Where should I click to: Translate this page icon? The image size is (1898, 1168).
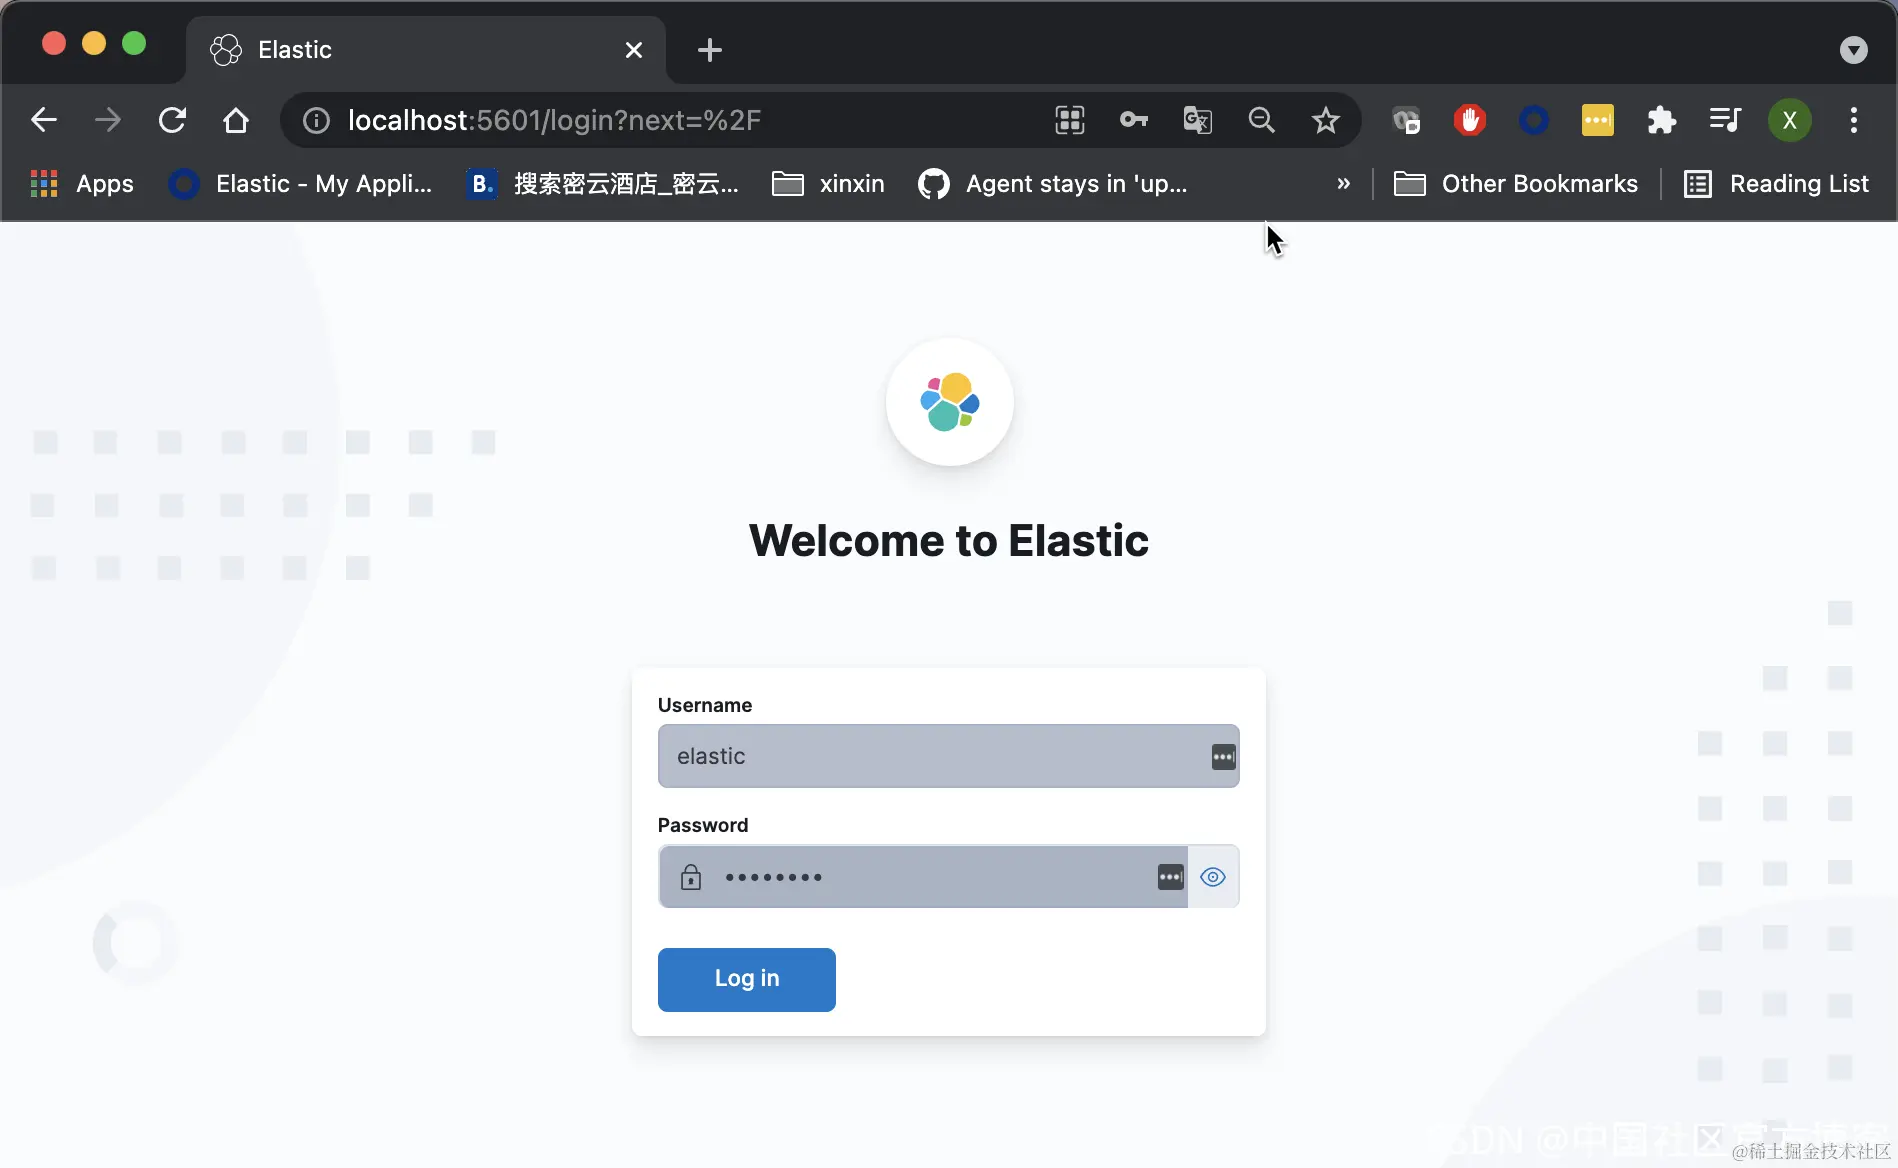(x=1198, y=120)
